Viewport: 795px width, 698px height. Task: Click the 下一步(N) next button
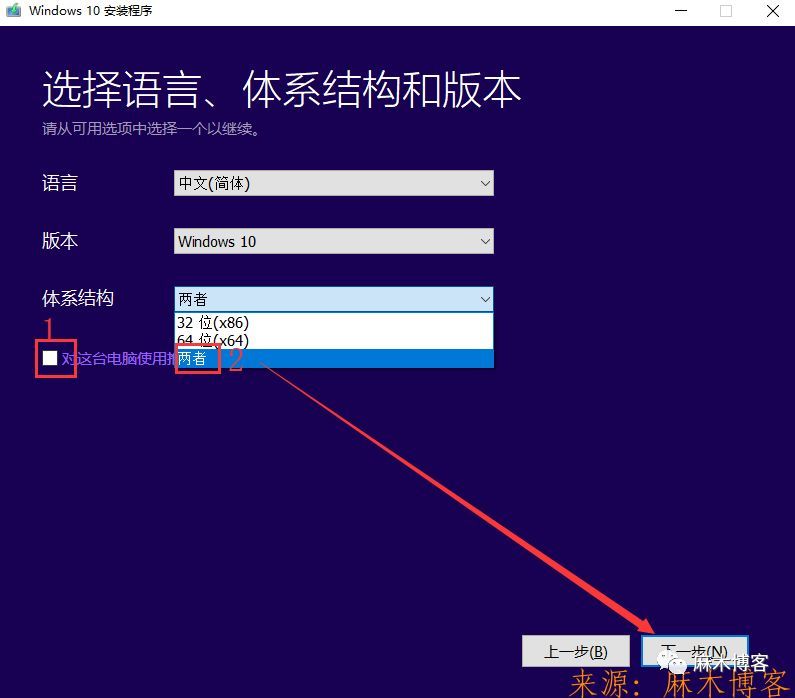[x=695, y=651]
